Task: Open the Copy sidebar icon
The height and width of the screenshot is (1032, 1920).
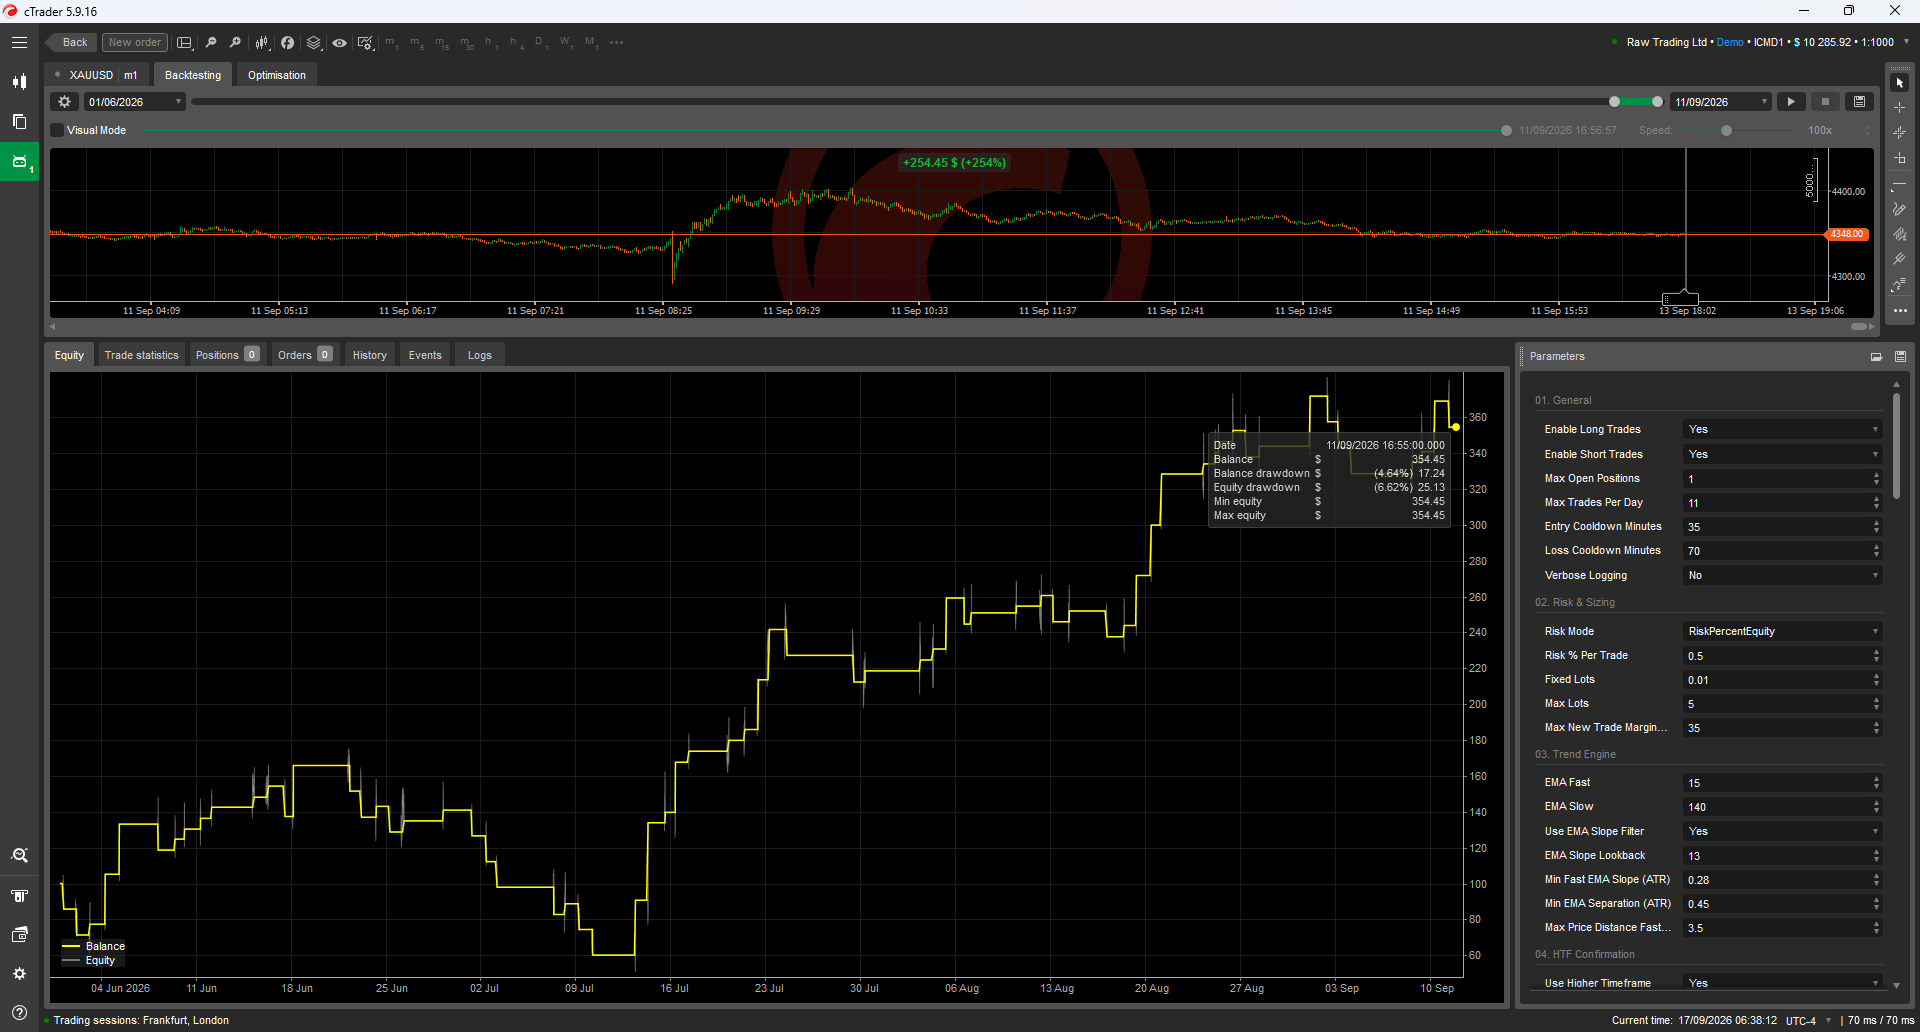Action: (19, 122)
